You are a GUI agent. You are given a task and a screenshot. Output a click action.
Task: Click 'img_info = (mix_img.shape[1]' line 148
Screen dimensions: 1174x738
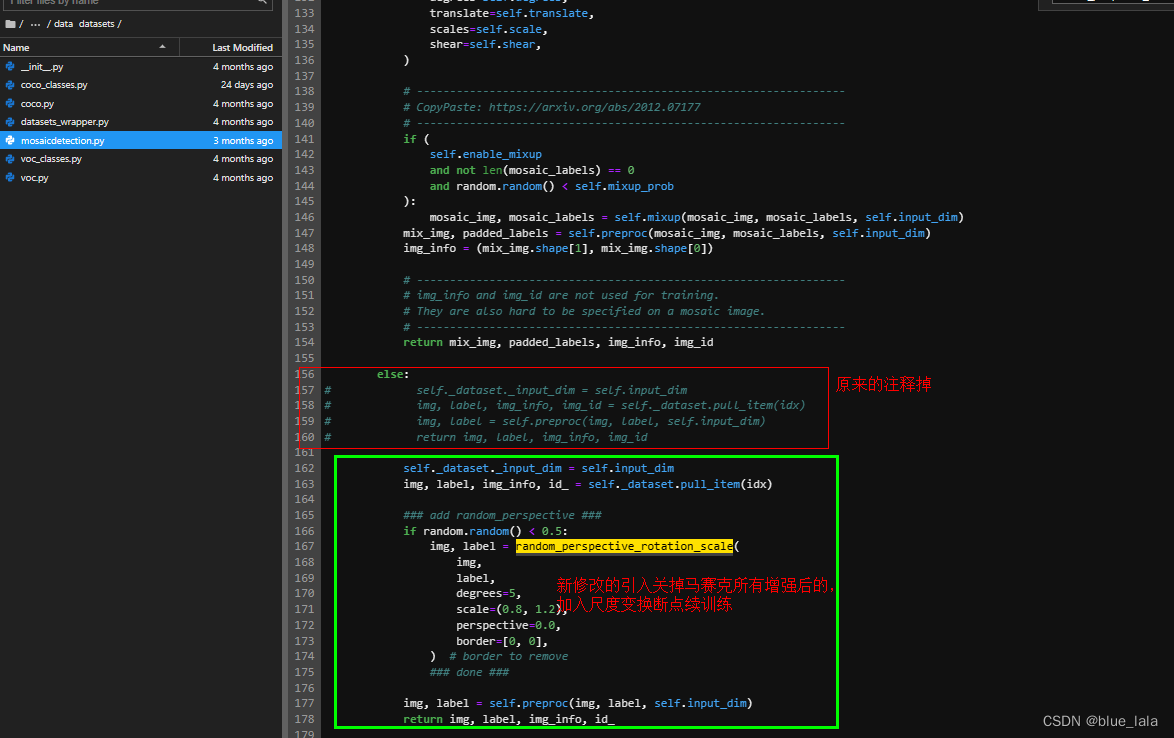tap(558, 248)
